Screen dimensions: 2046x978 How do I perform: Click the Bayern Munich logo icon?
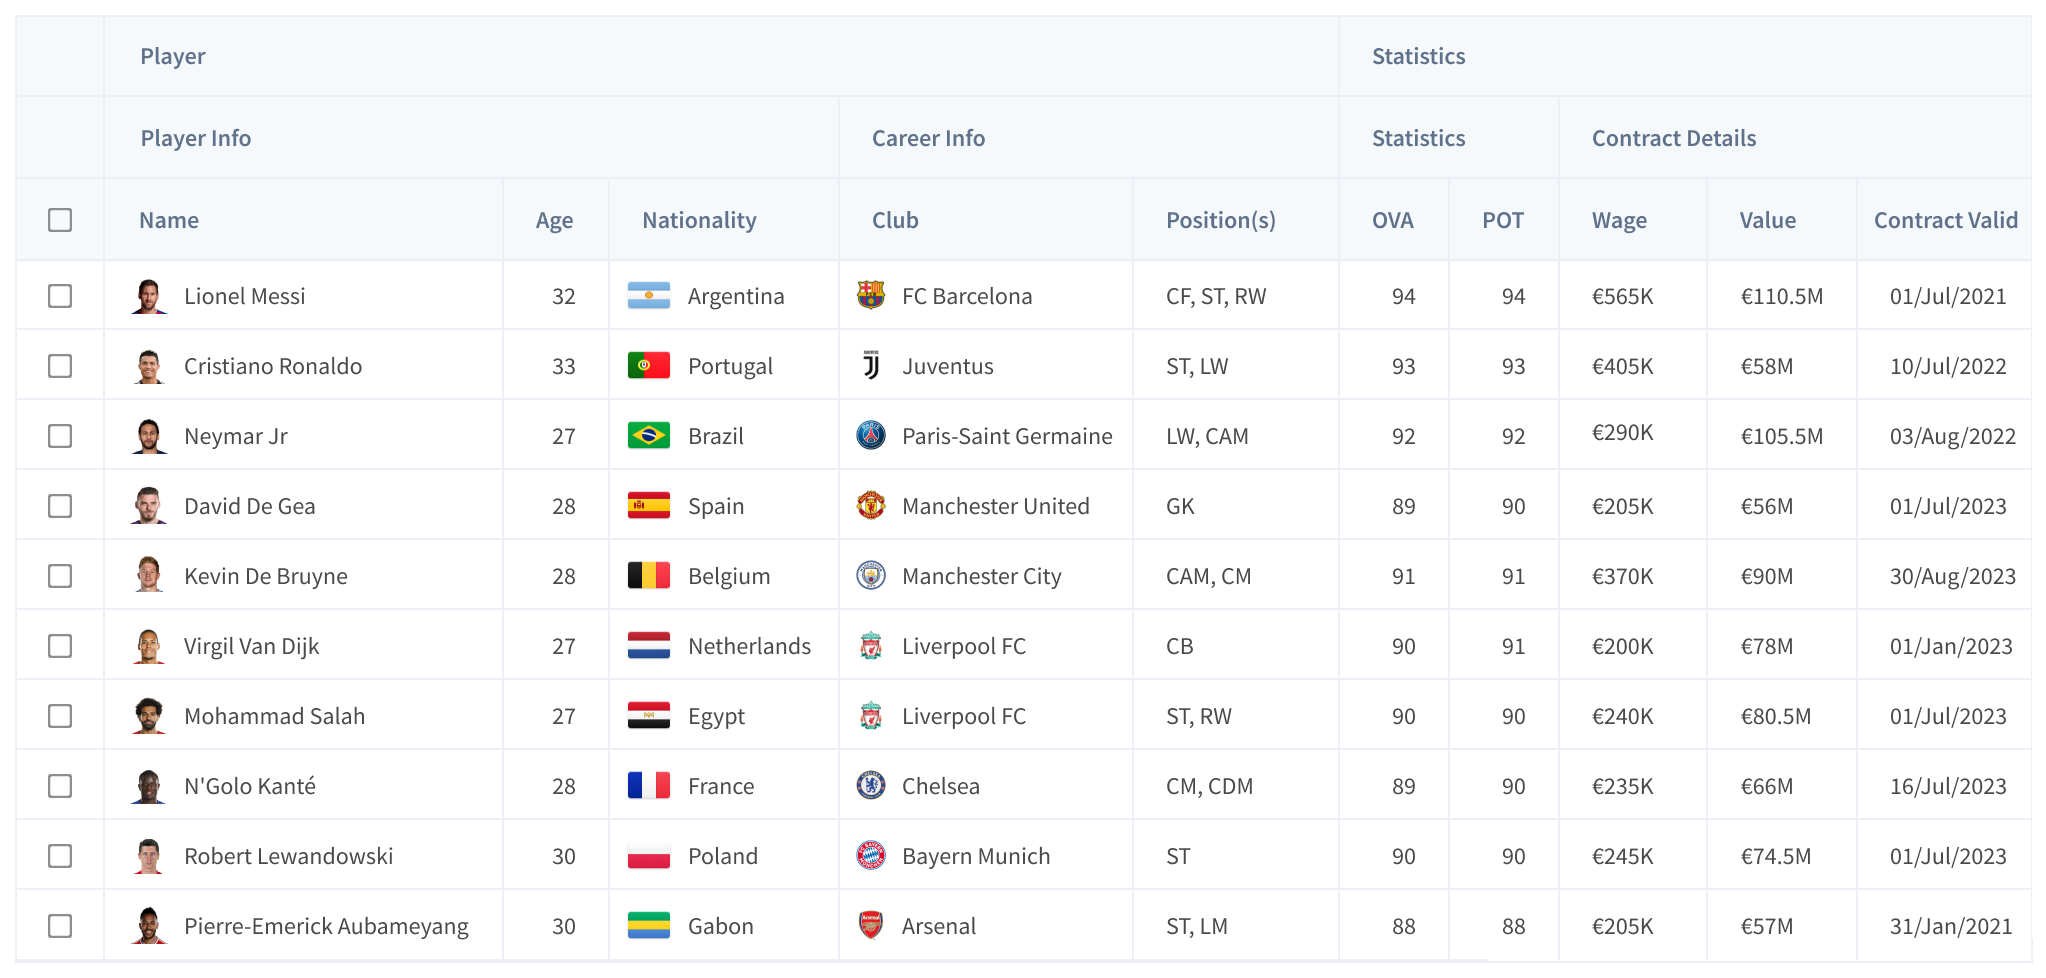[871, 855]
